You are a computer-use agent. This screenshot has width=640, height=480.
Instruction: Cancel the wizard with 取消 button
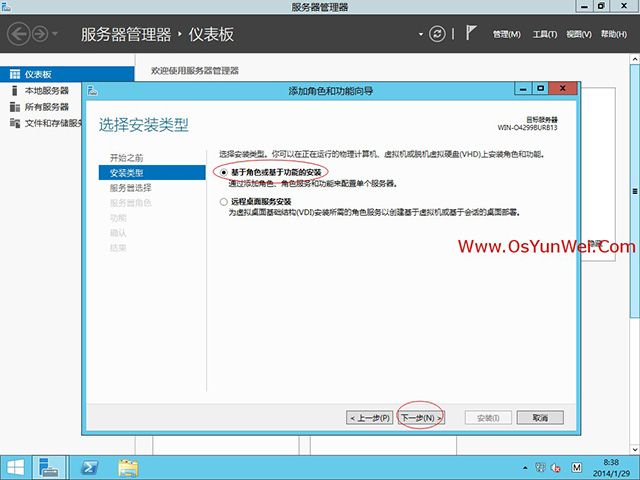tap(540, 417)
